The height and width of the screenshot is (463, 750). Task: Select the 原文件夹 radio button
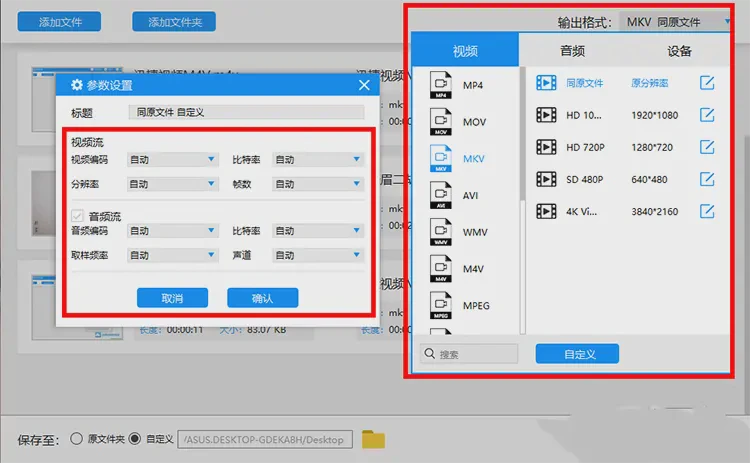click(77, 439)
